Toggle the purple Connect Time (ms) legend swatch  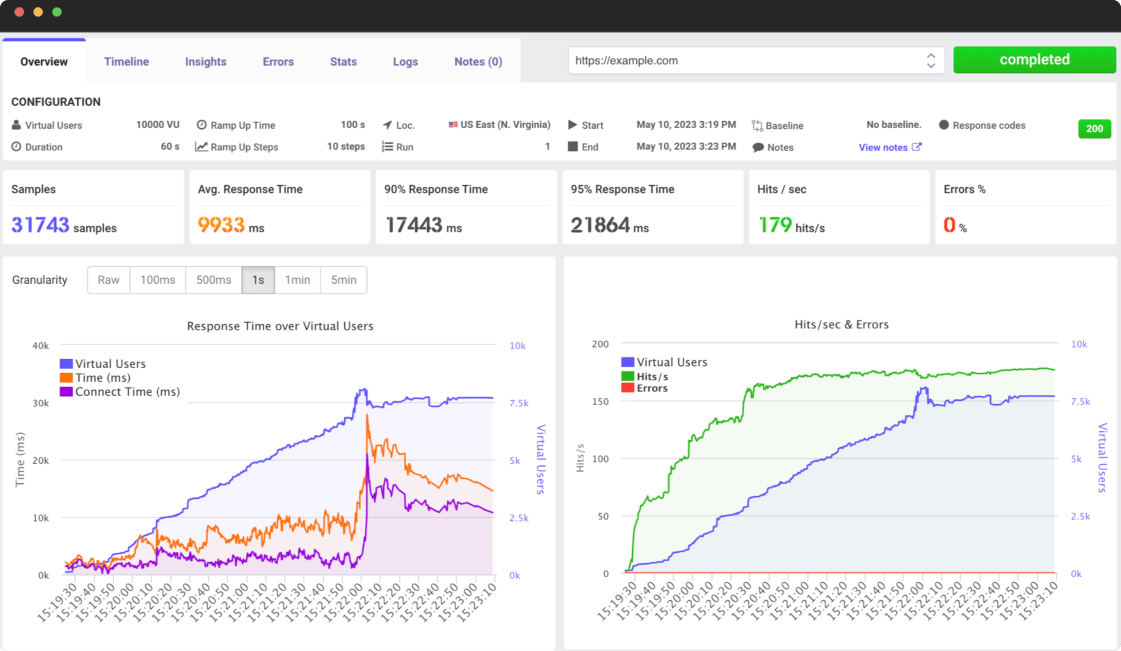(x=66, y=392)
